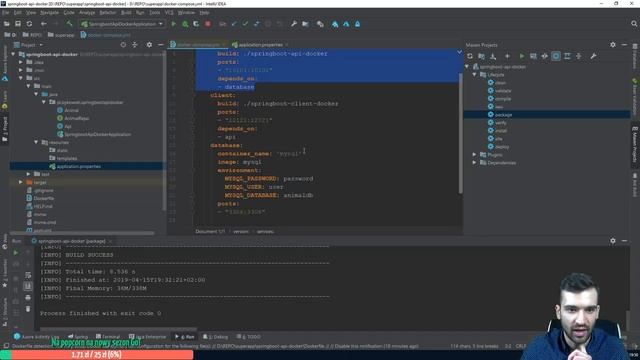Rerun the build in Run panel
Viewport: 640px width, 360px height.
16,253
